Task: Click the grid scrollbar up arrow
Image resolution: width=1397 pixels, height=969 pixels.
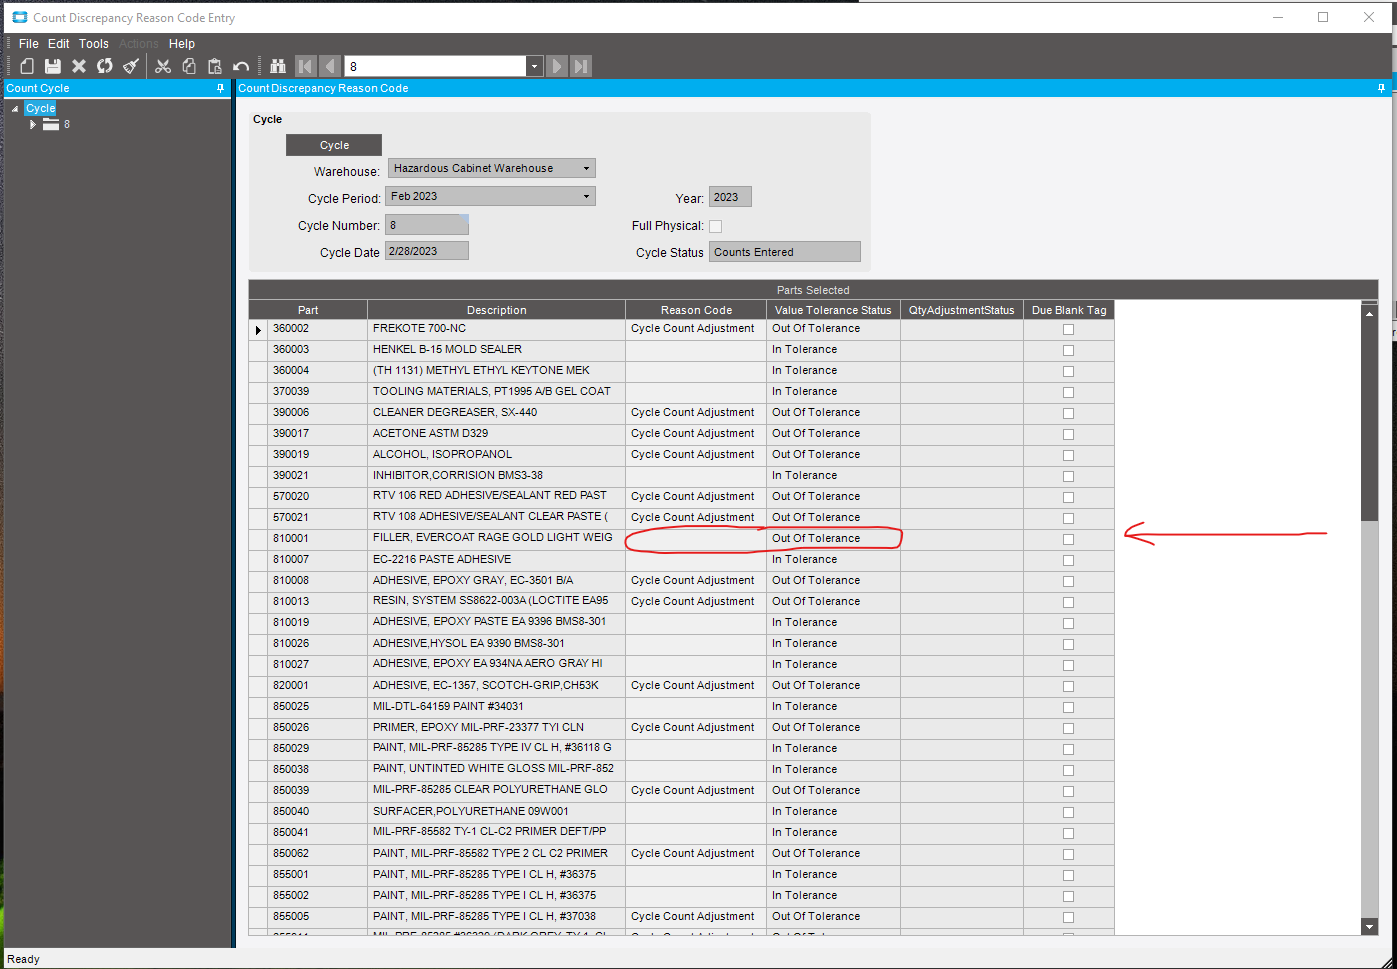Action: point(1370,313)
